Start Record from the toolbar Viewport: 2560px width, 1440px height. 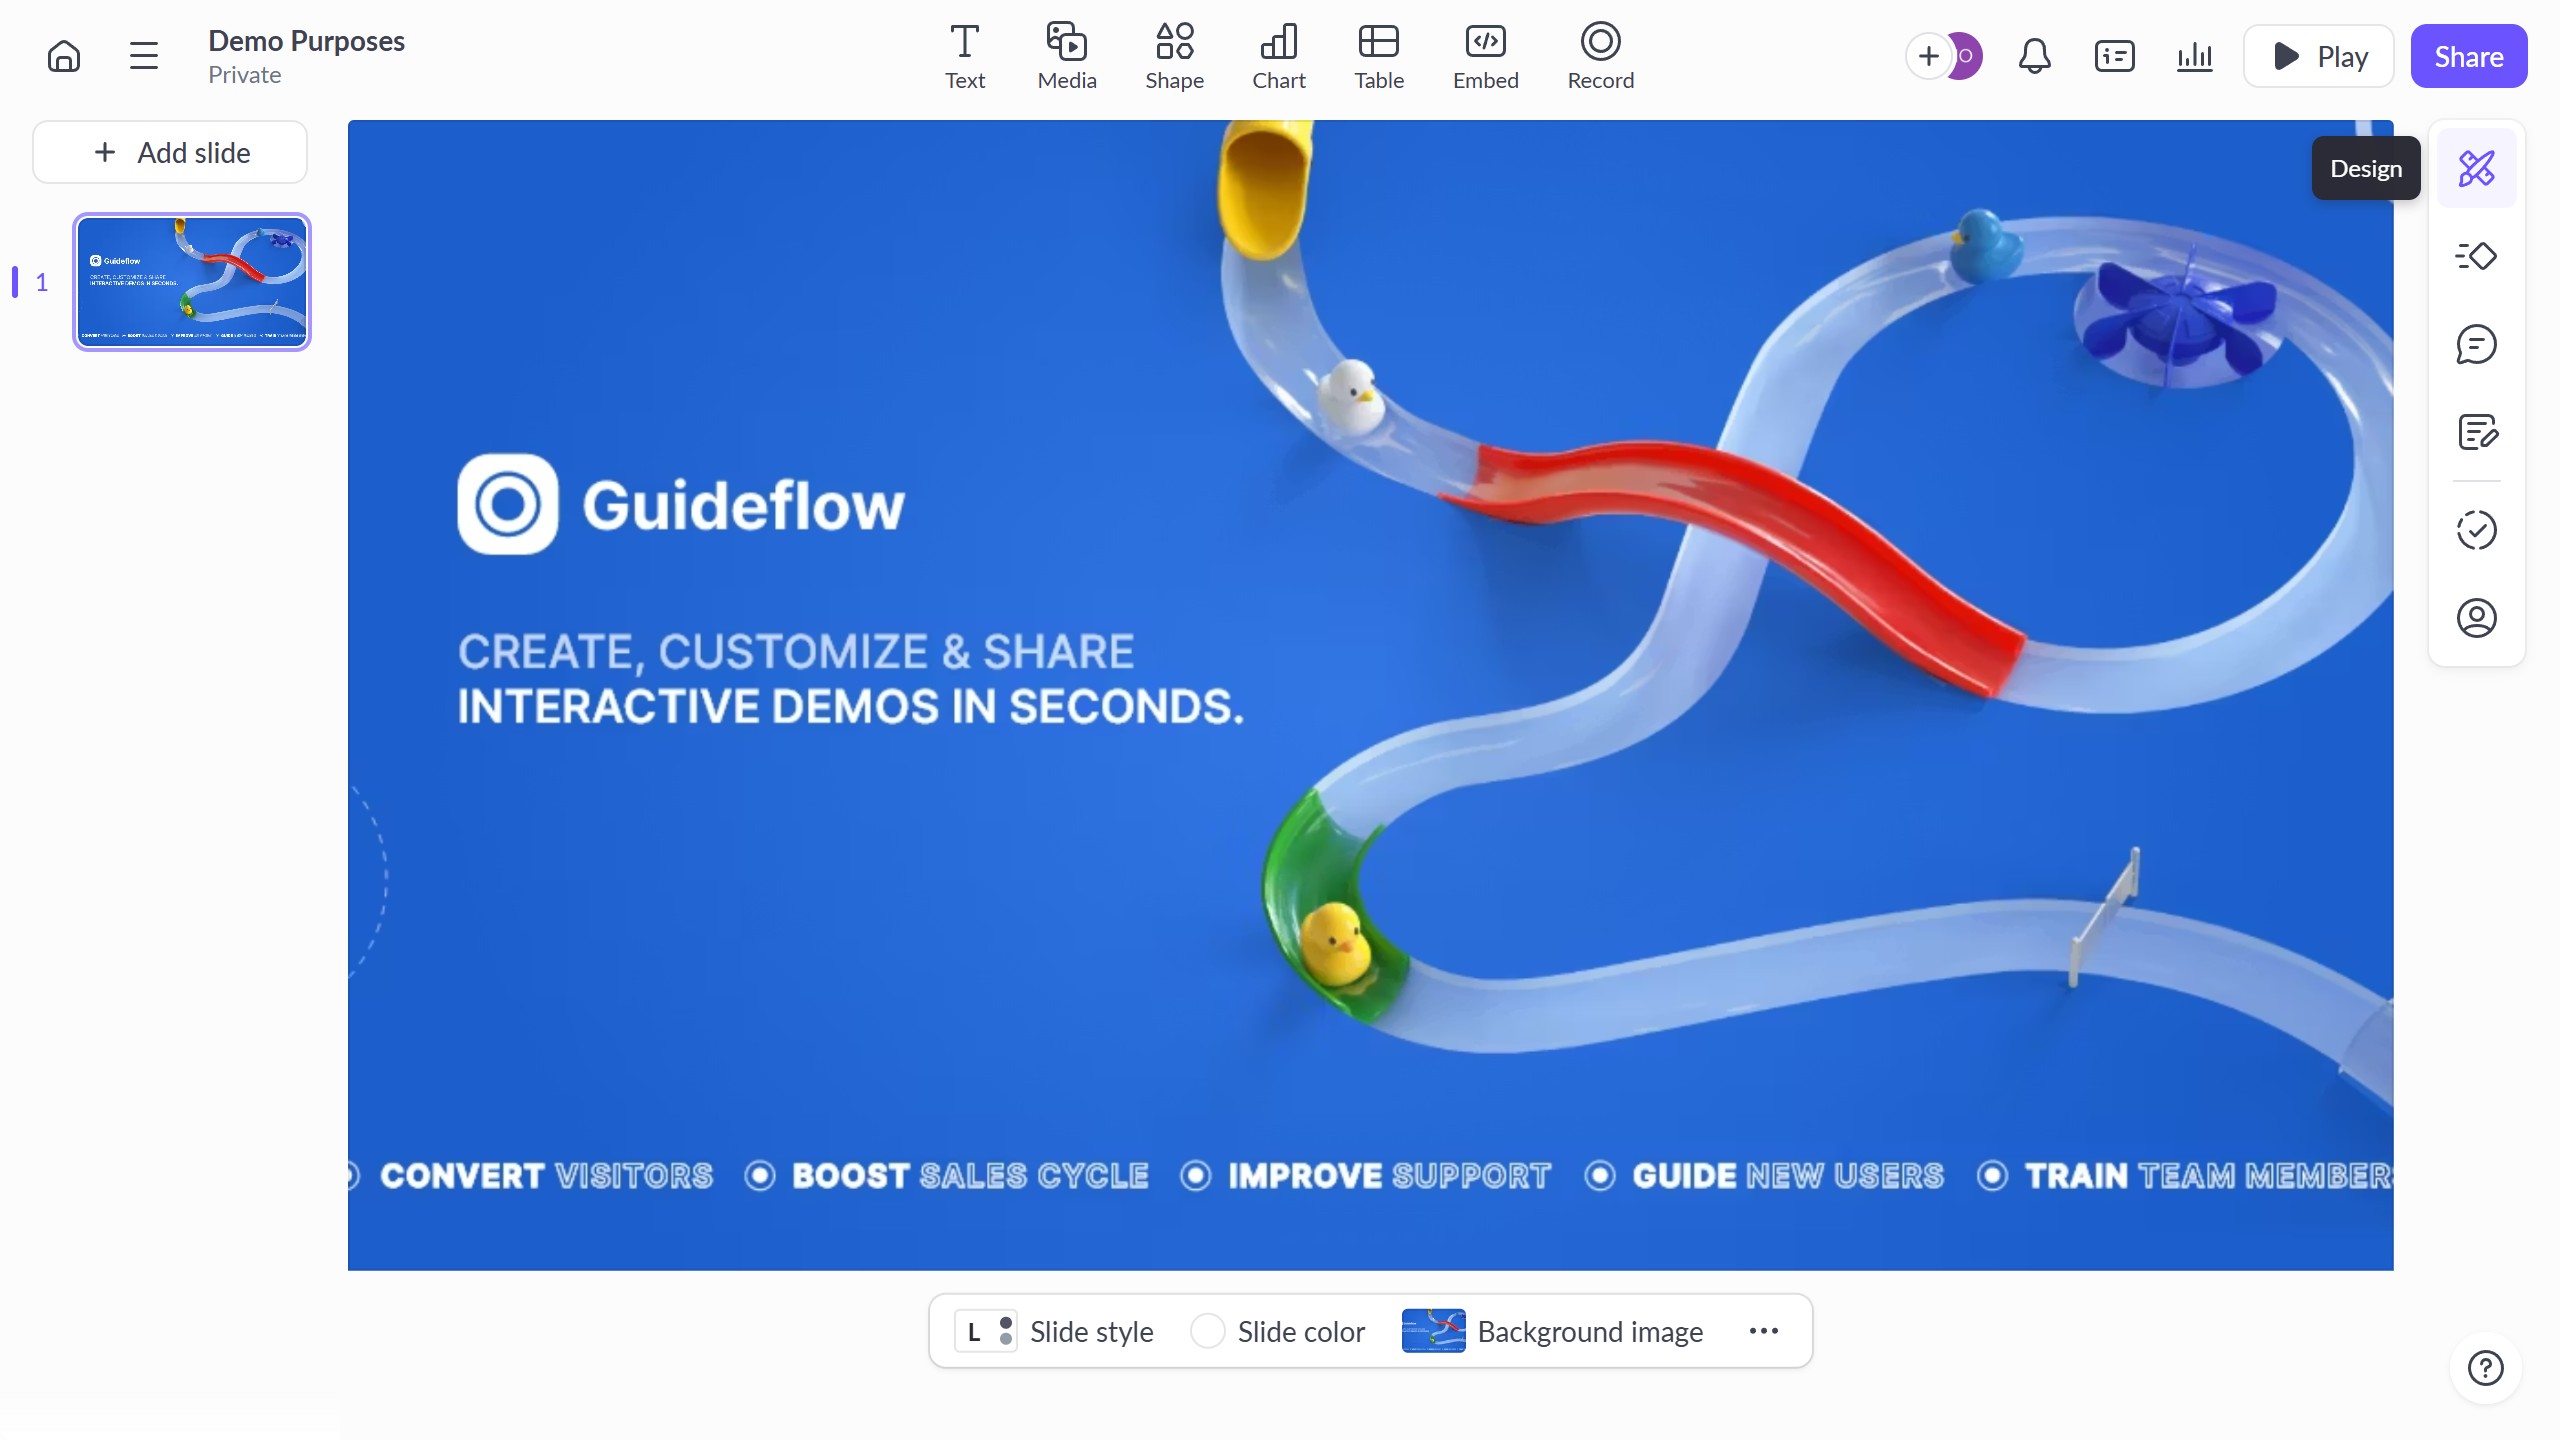coord(1600,57)
